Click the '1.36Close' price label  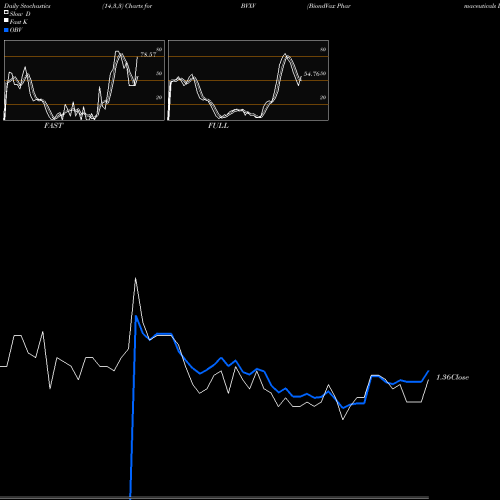point(452,377)
